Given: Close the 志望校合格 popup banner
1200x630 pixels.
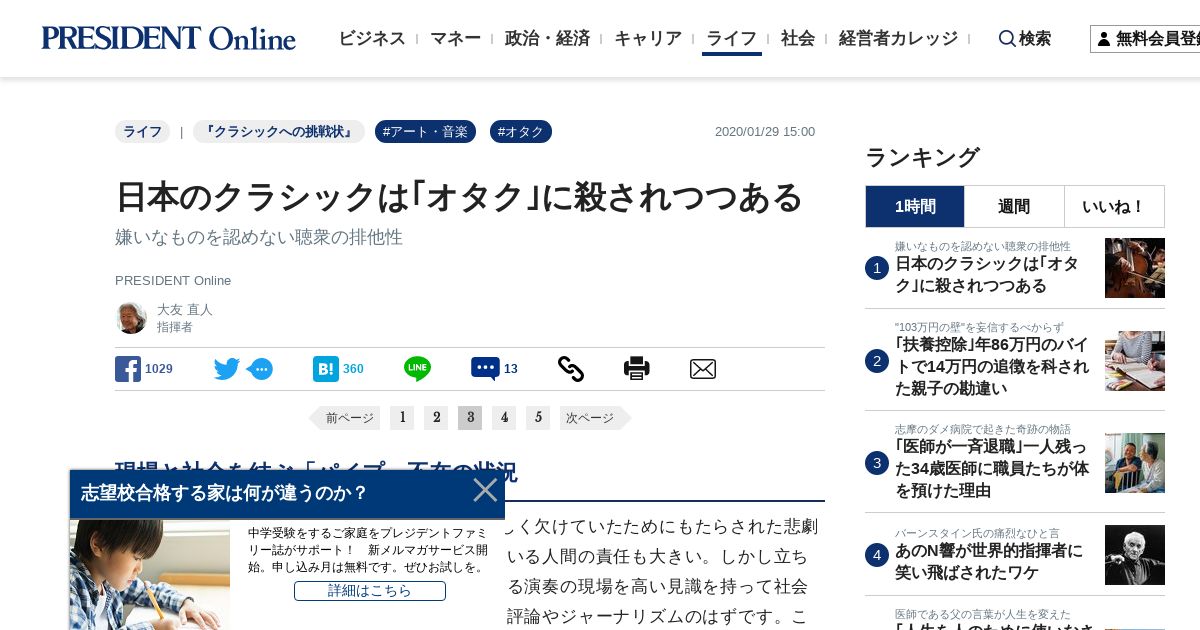Looking at the screenshot, I should point(485,490).
